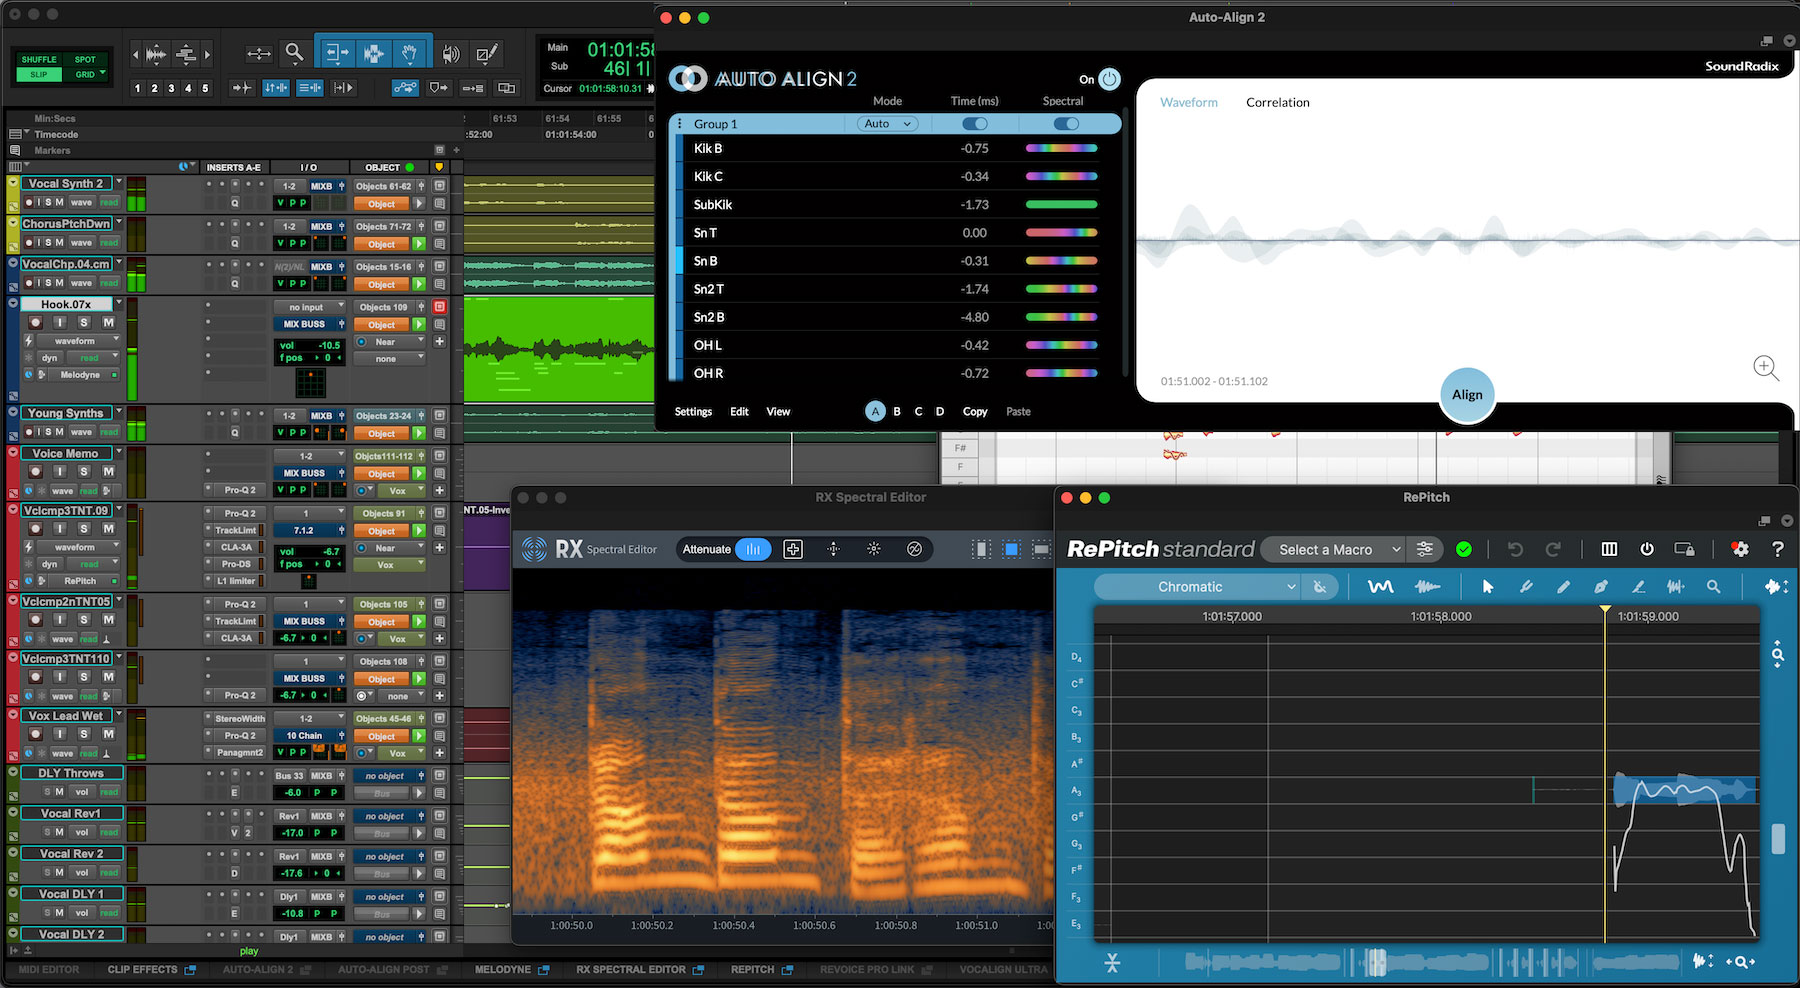Open GRID mode dropdown arrow
Viewport: 1800px width, 988px height.
tap(104, 74)
